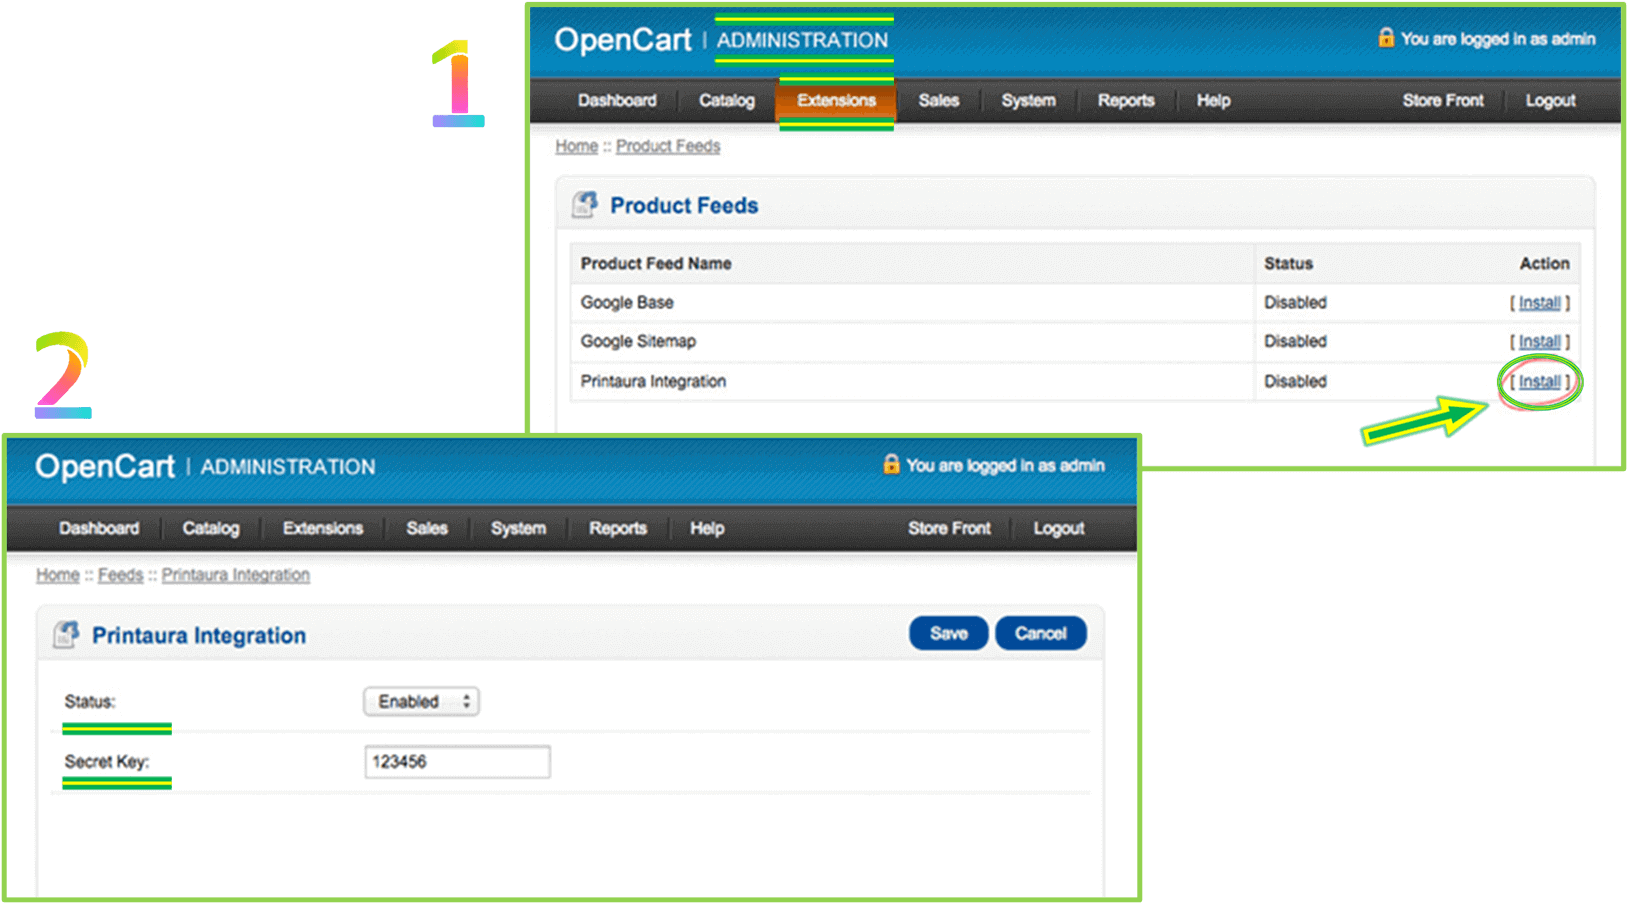1628x904 pixels.
Task: Click OpenCart logo in Printaura Integration window
Action: [105, 466]
